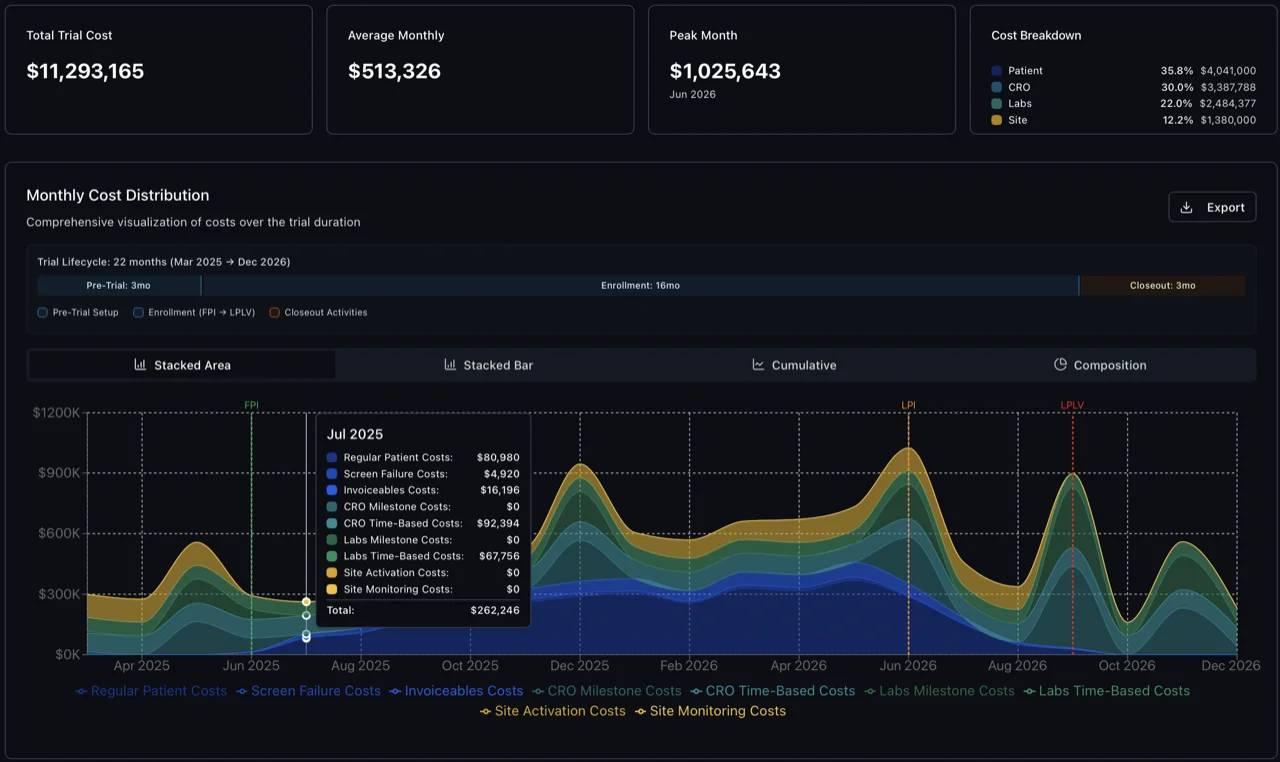
Task: Click the LPI marker on the chart
Action: point(908,406)
